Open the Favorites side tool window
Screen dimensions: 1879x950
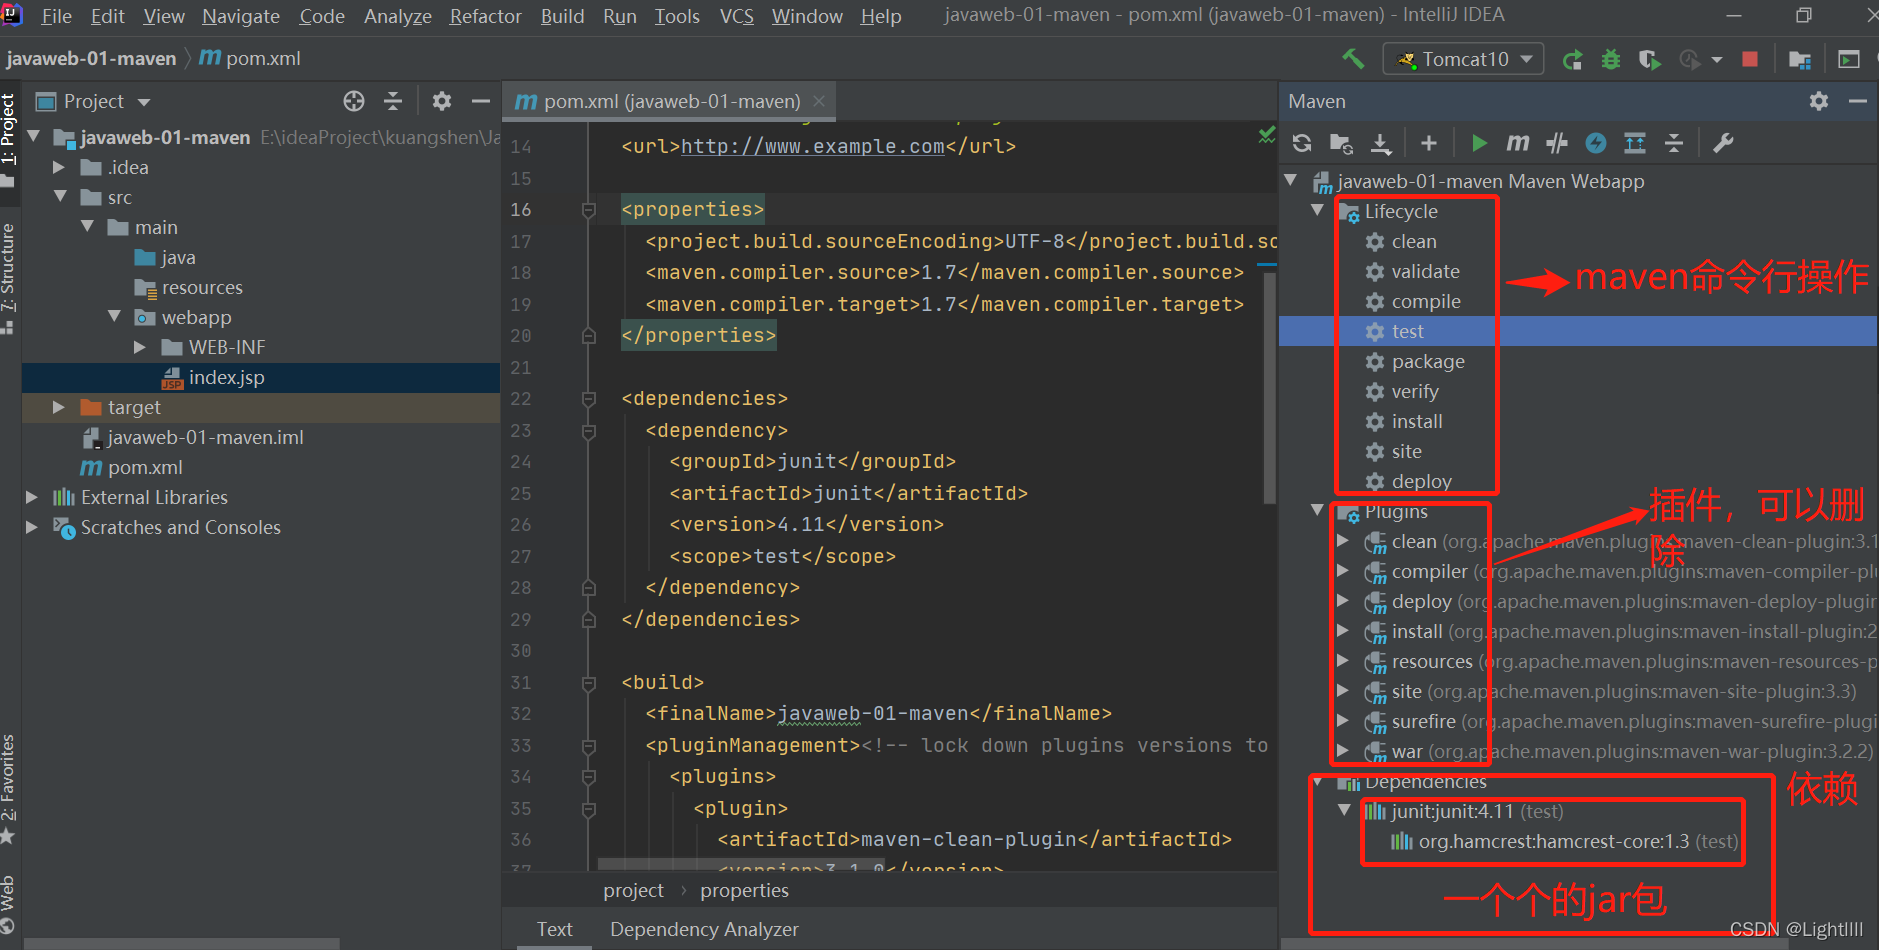[x=9, y=790]
